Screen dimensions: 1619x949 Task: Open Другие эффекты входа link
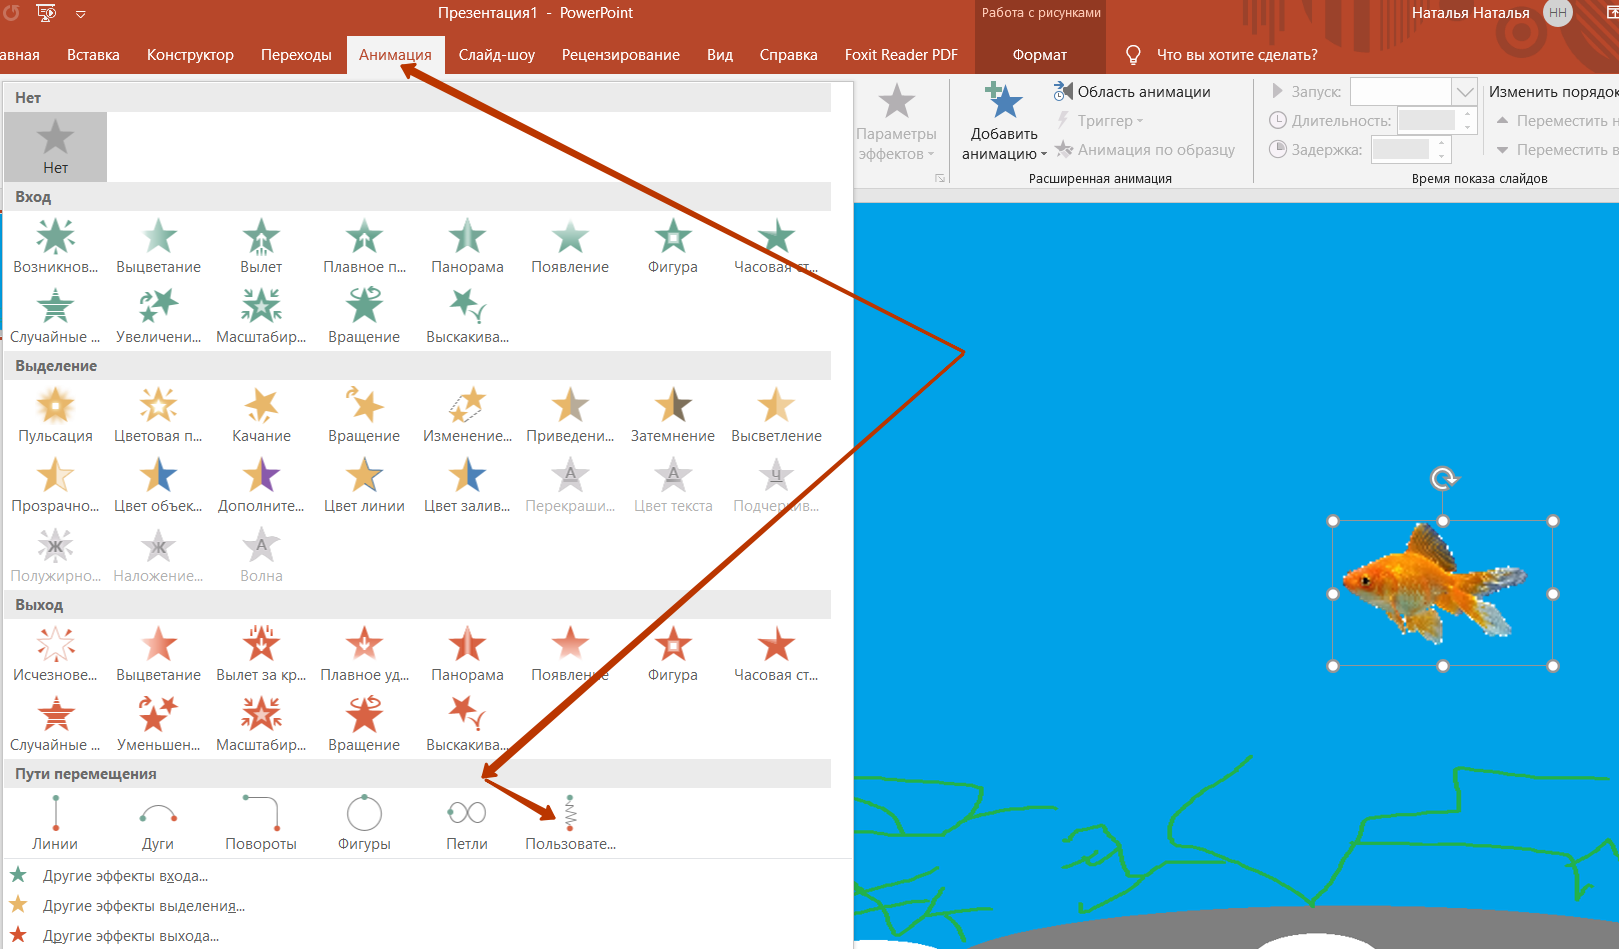click(x=125, y=876)
